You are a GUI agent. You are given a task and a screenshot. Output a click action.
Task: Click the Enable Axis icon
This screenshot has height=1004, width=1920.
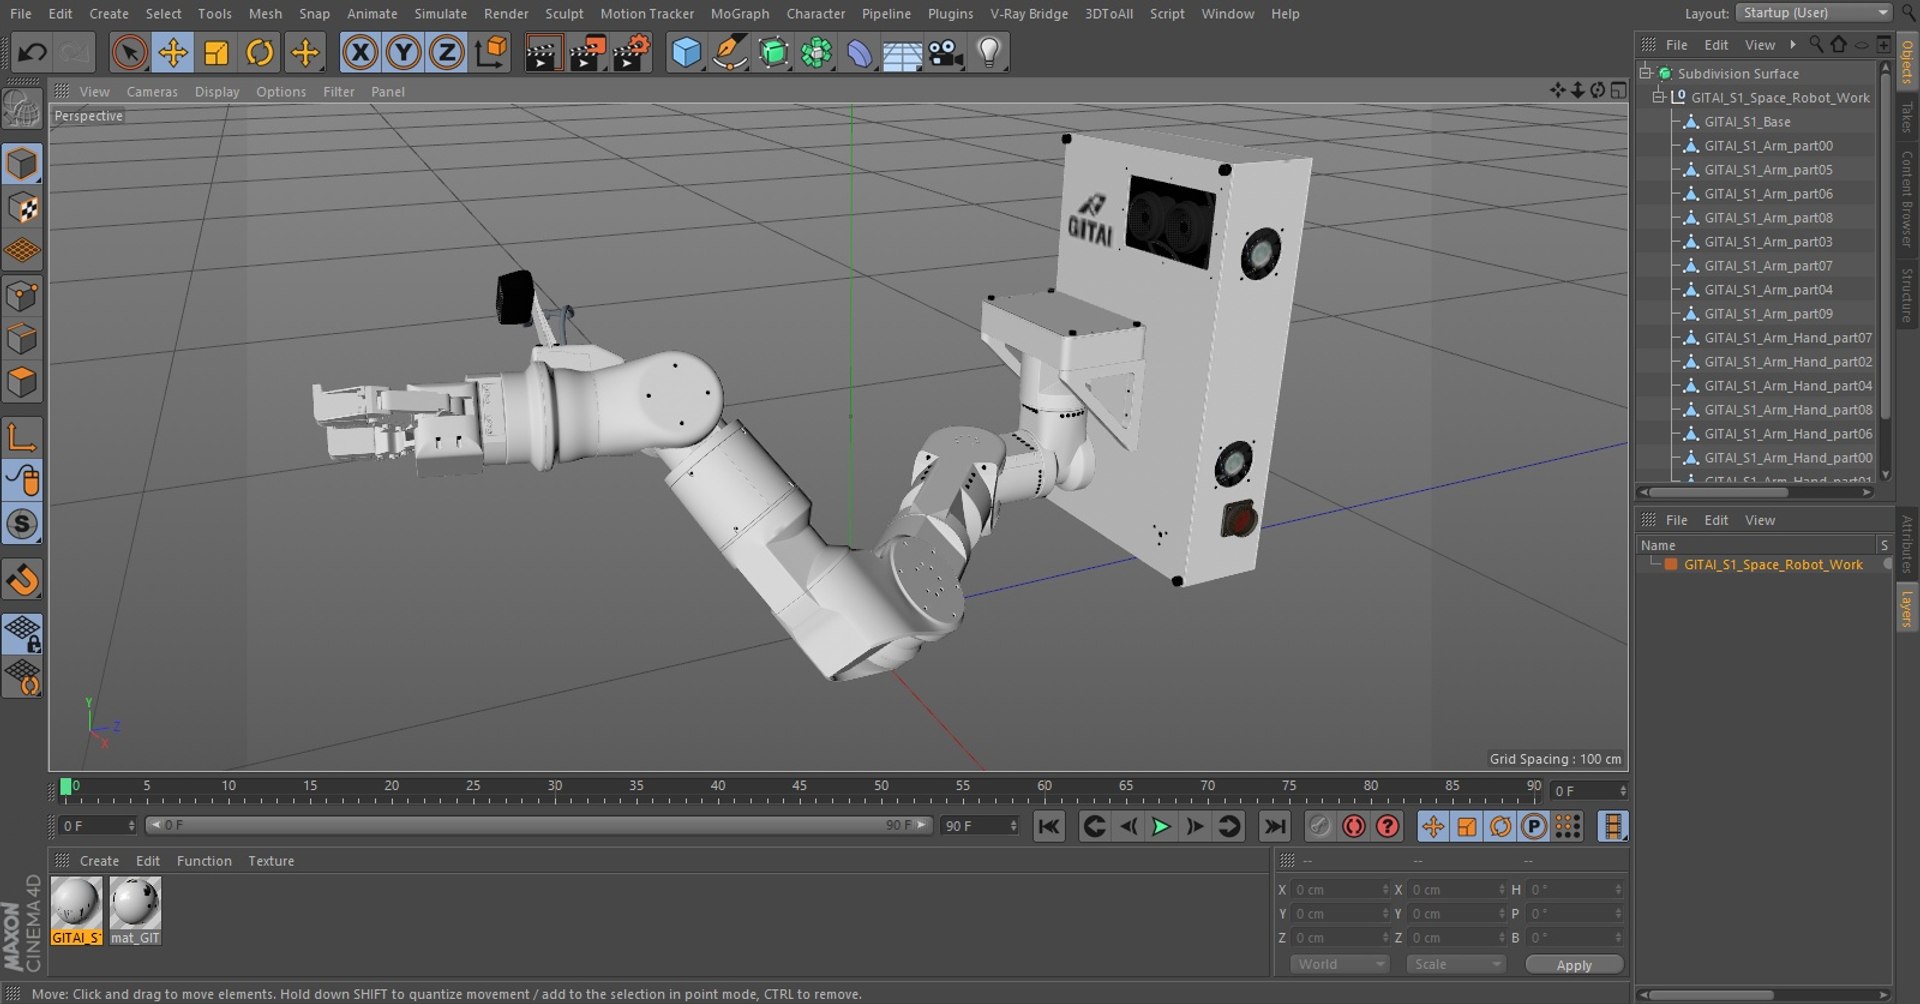tap(22, 437)
